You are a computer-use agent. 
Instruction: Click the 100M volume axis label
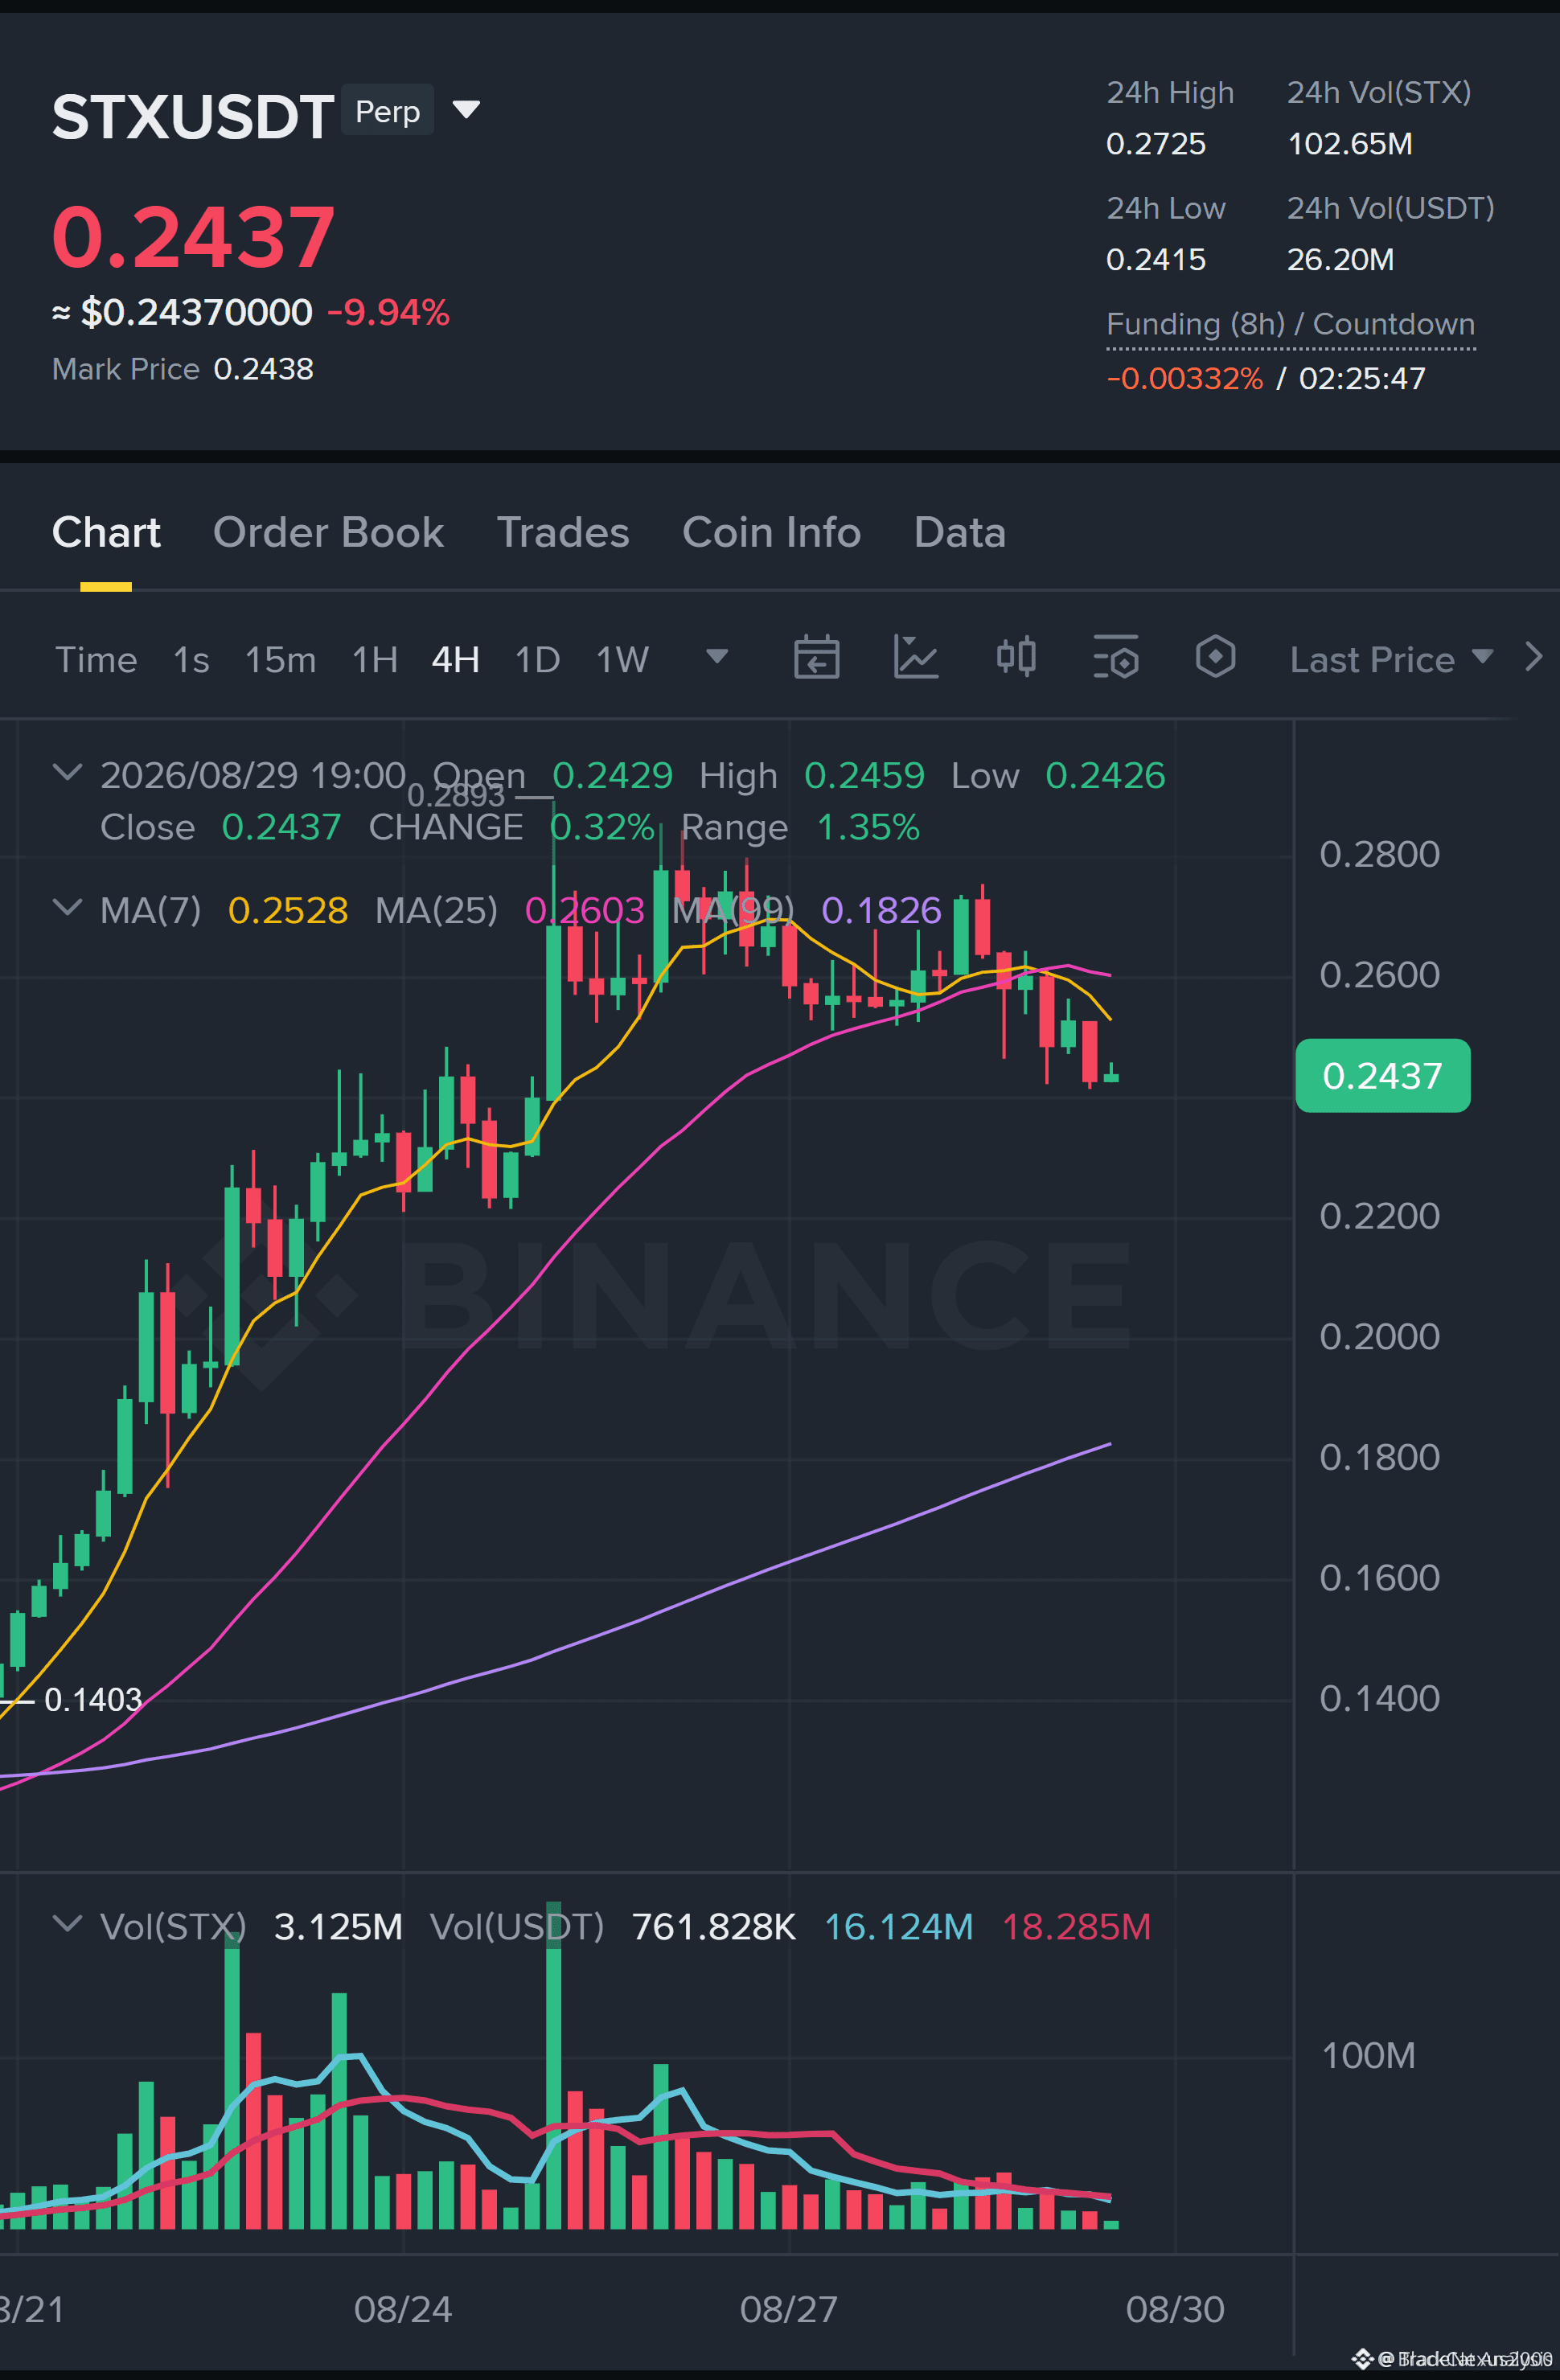[1369, 2055]
